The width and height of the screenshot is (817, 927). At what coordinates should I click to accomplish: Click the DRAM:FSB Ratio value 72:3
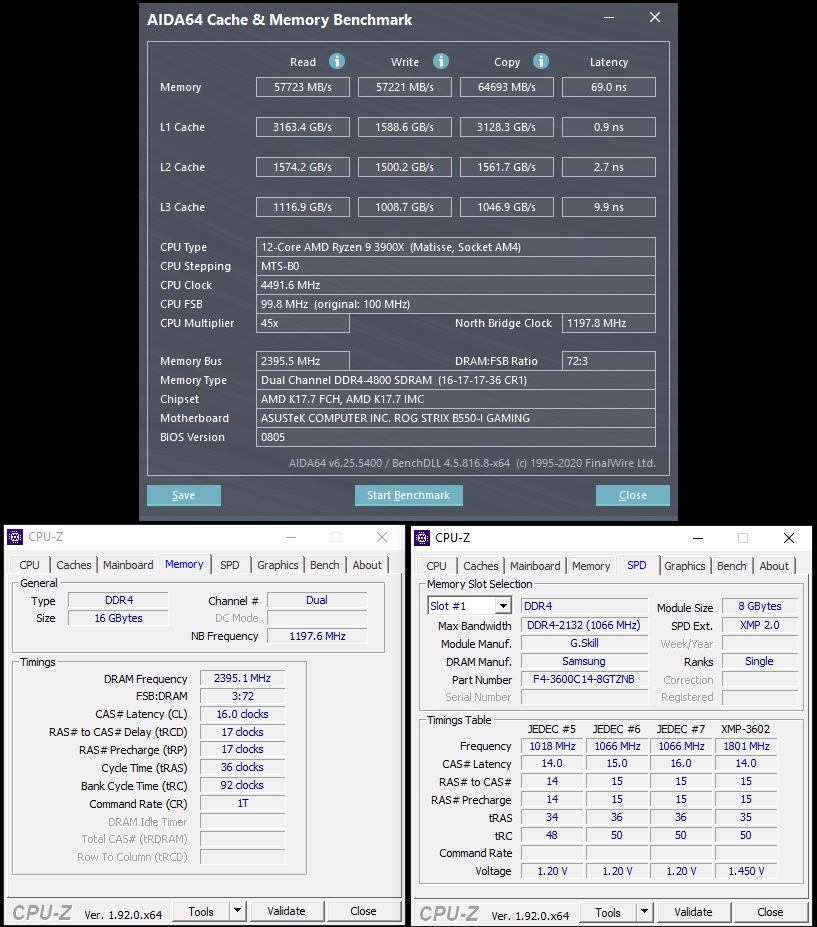tap(609, 361)
